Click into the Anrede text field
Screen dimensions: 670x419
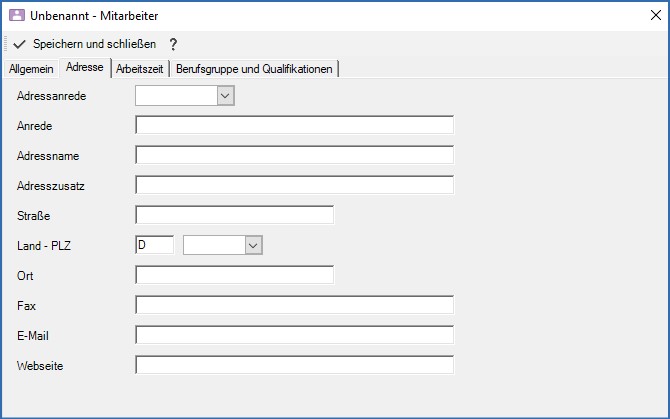click(x=294, y=125)
